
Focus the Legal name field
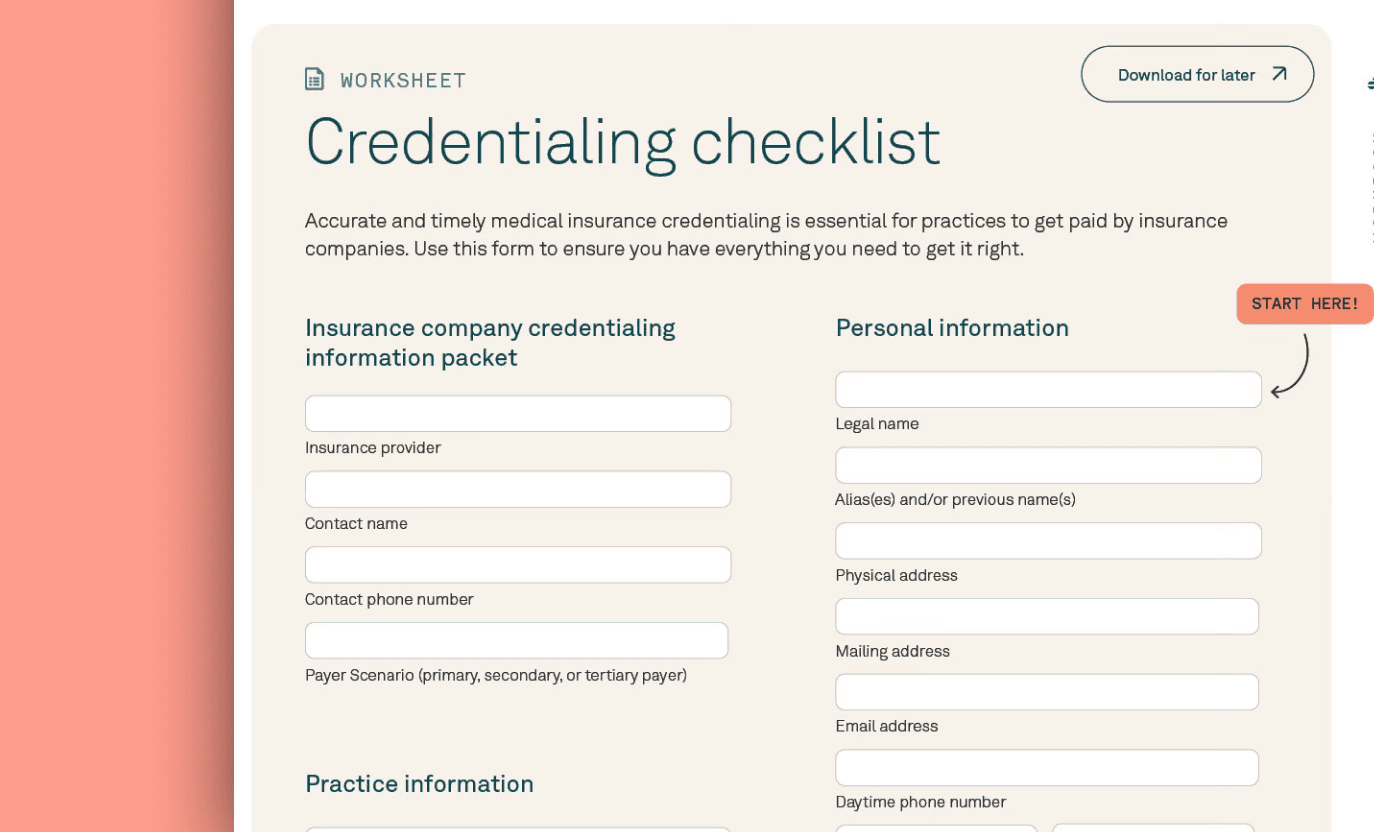click(x=1047, y=390)
